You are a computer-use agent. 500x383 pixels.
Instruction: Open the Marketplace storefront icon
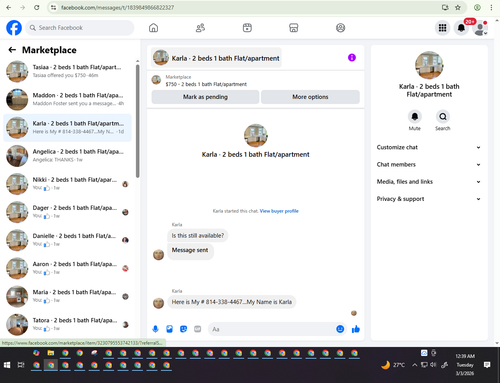coord(294,28)
